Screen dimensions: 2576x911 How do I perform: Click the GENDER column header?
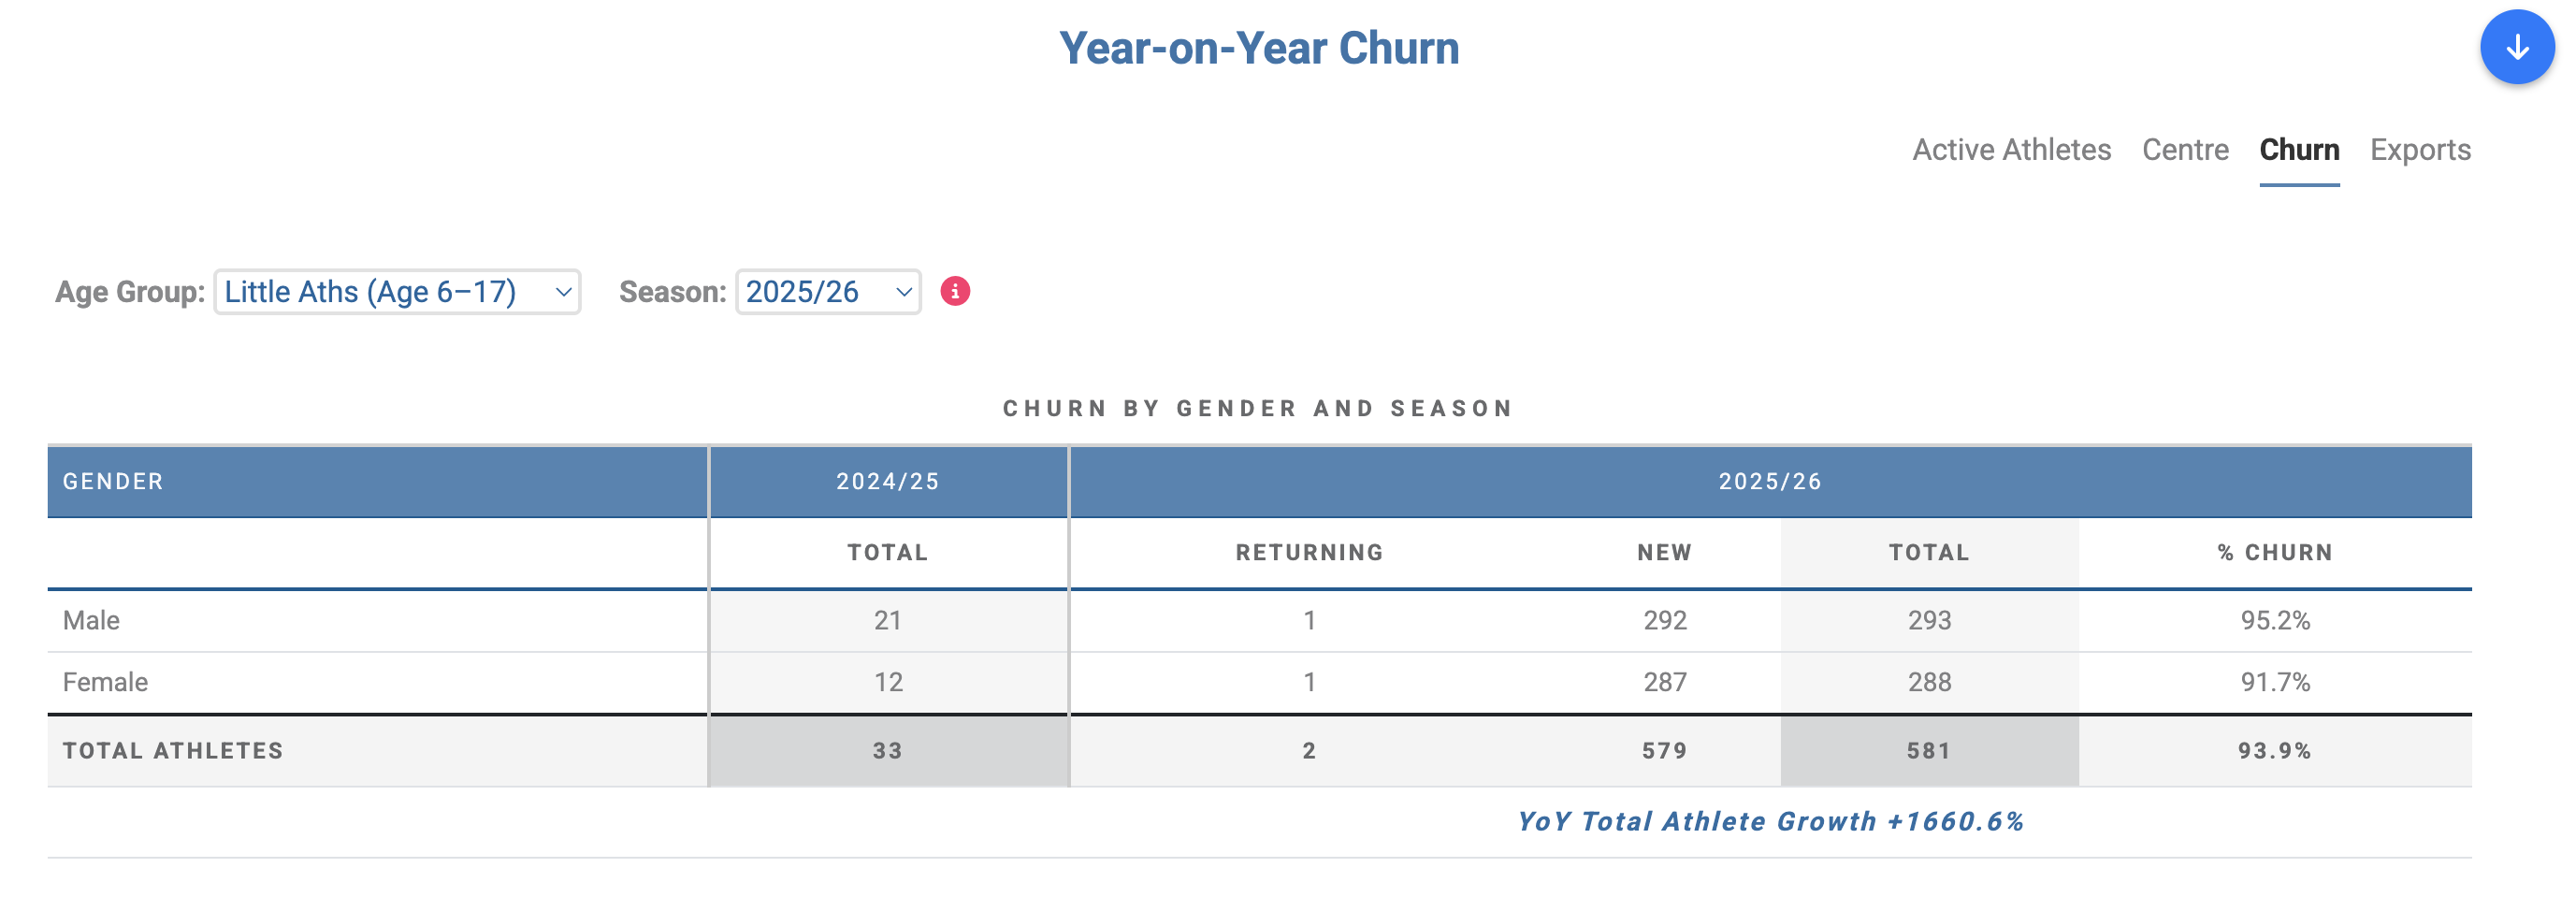pos(113,481)
